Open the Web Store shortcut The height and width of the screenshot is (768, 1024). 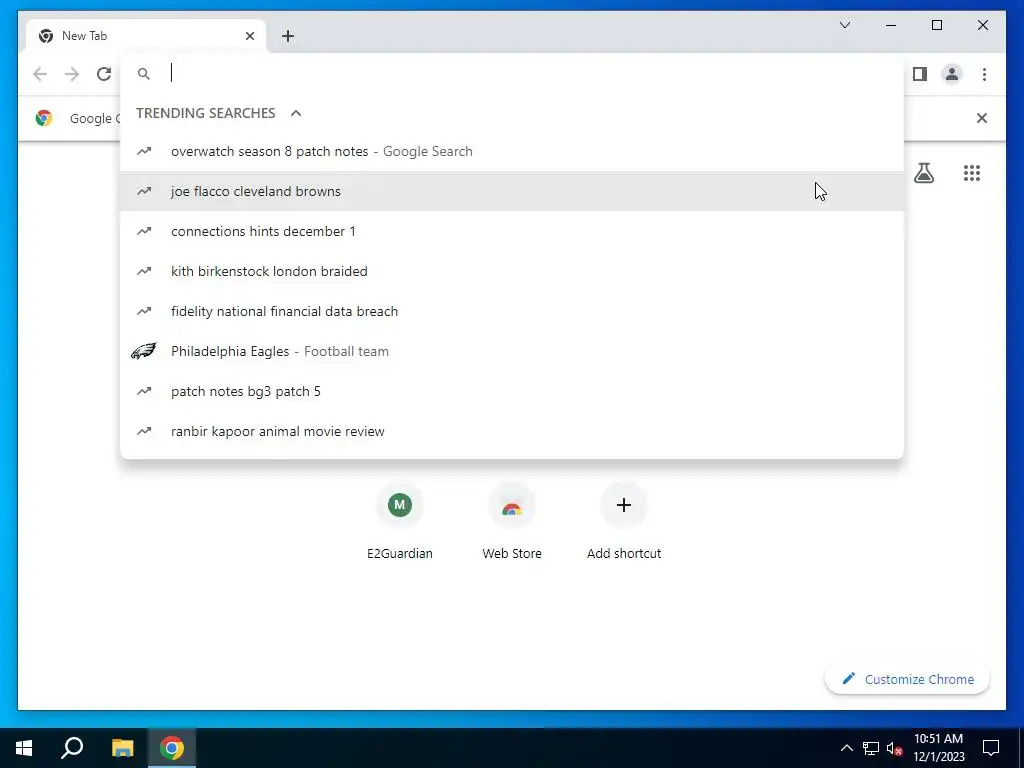pyautogui.click(x=512, y=522)
